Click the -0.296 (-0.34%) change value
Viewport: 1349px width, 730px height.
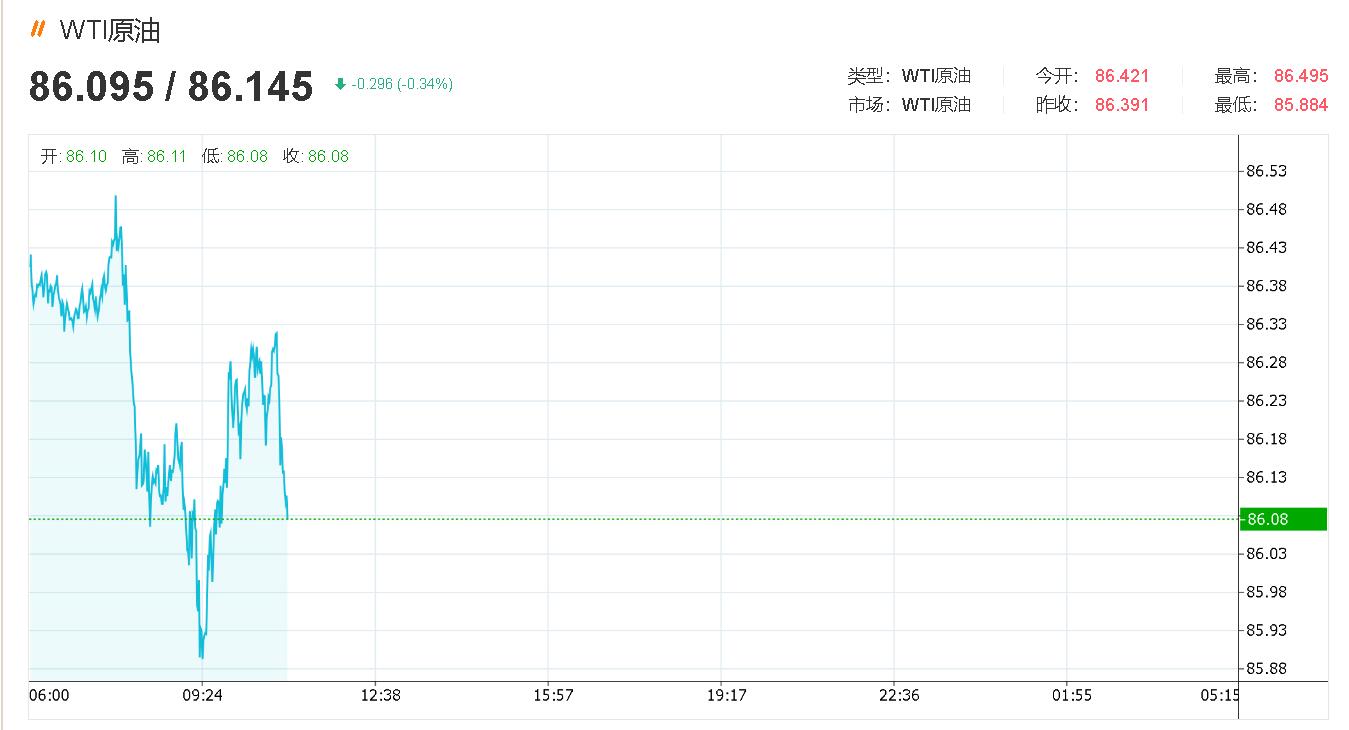point(402,85)
